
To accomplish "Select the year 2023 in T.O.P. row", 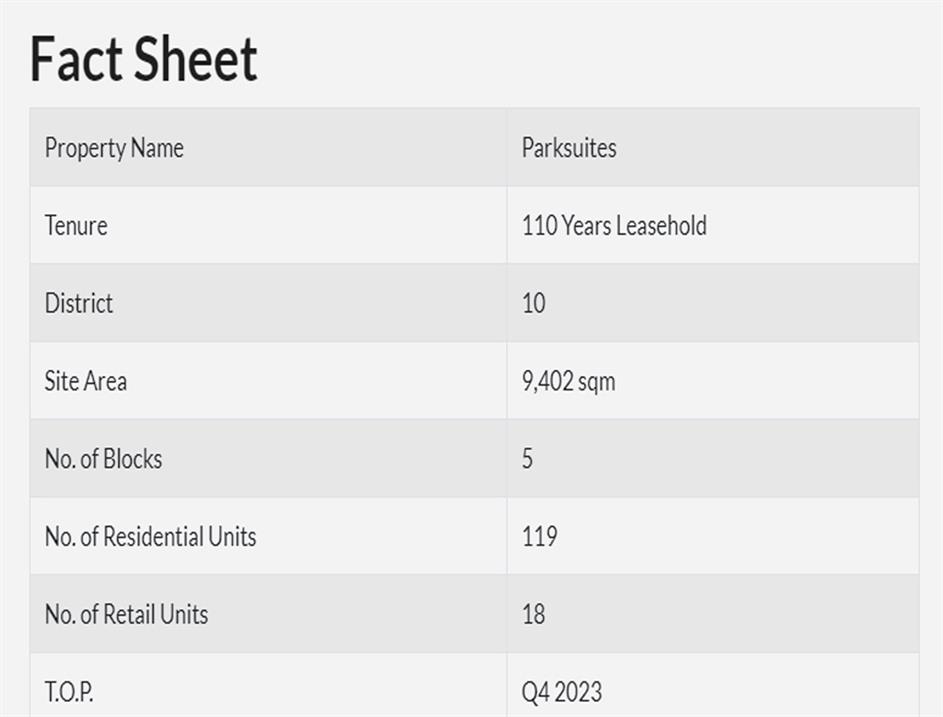I will click(x=579, y=691).
